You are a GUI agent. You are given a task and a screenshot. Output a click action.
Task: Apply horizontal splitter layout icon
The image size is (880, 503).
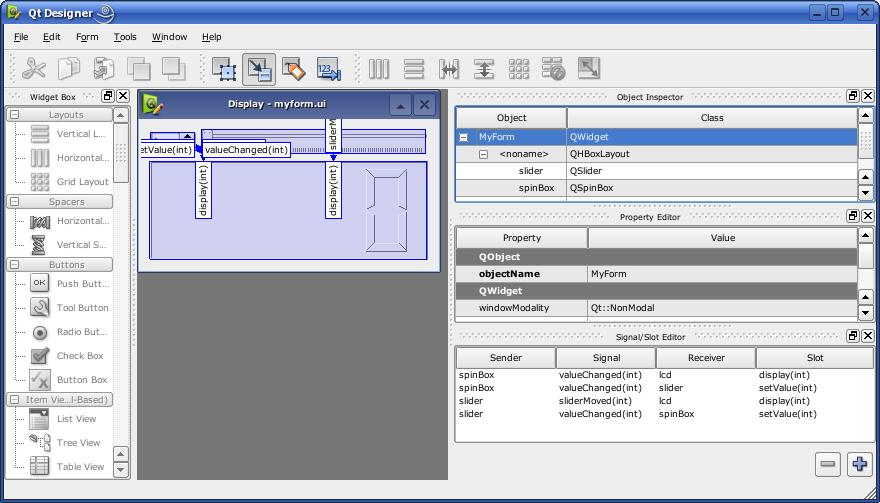click(449, 69)
